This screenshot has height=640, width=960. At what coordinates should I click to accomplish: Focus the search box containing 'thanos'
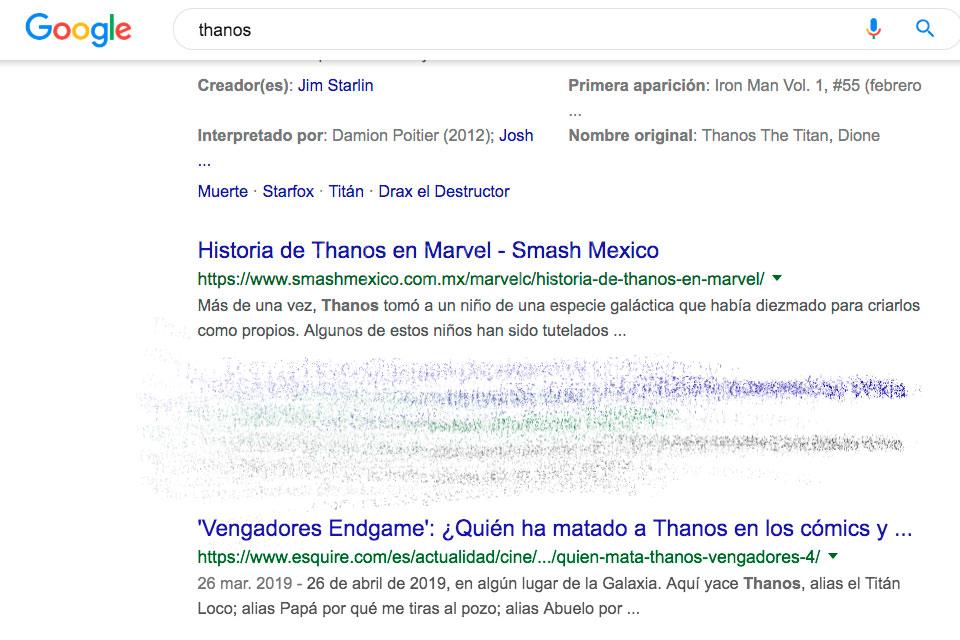[x=500, y=30]
